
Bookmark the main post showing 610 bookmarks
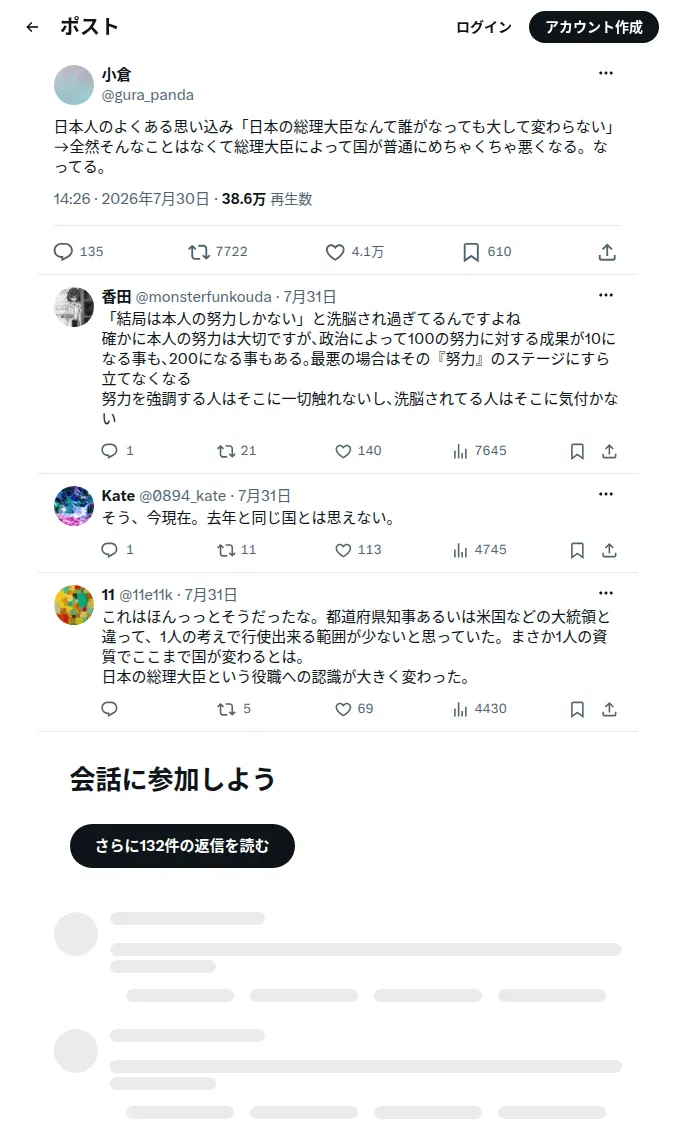tap(471, 252)
